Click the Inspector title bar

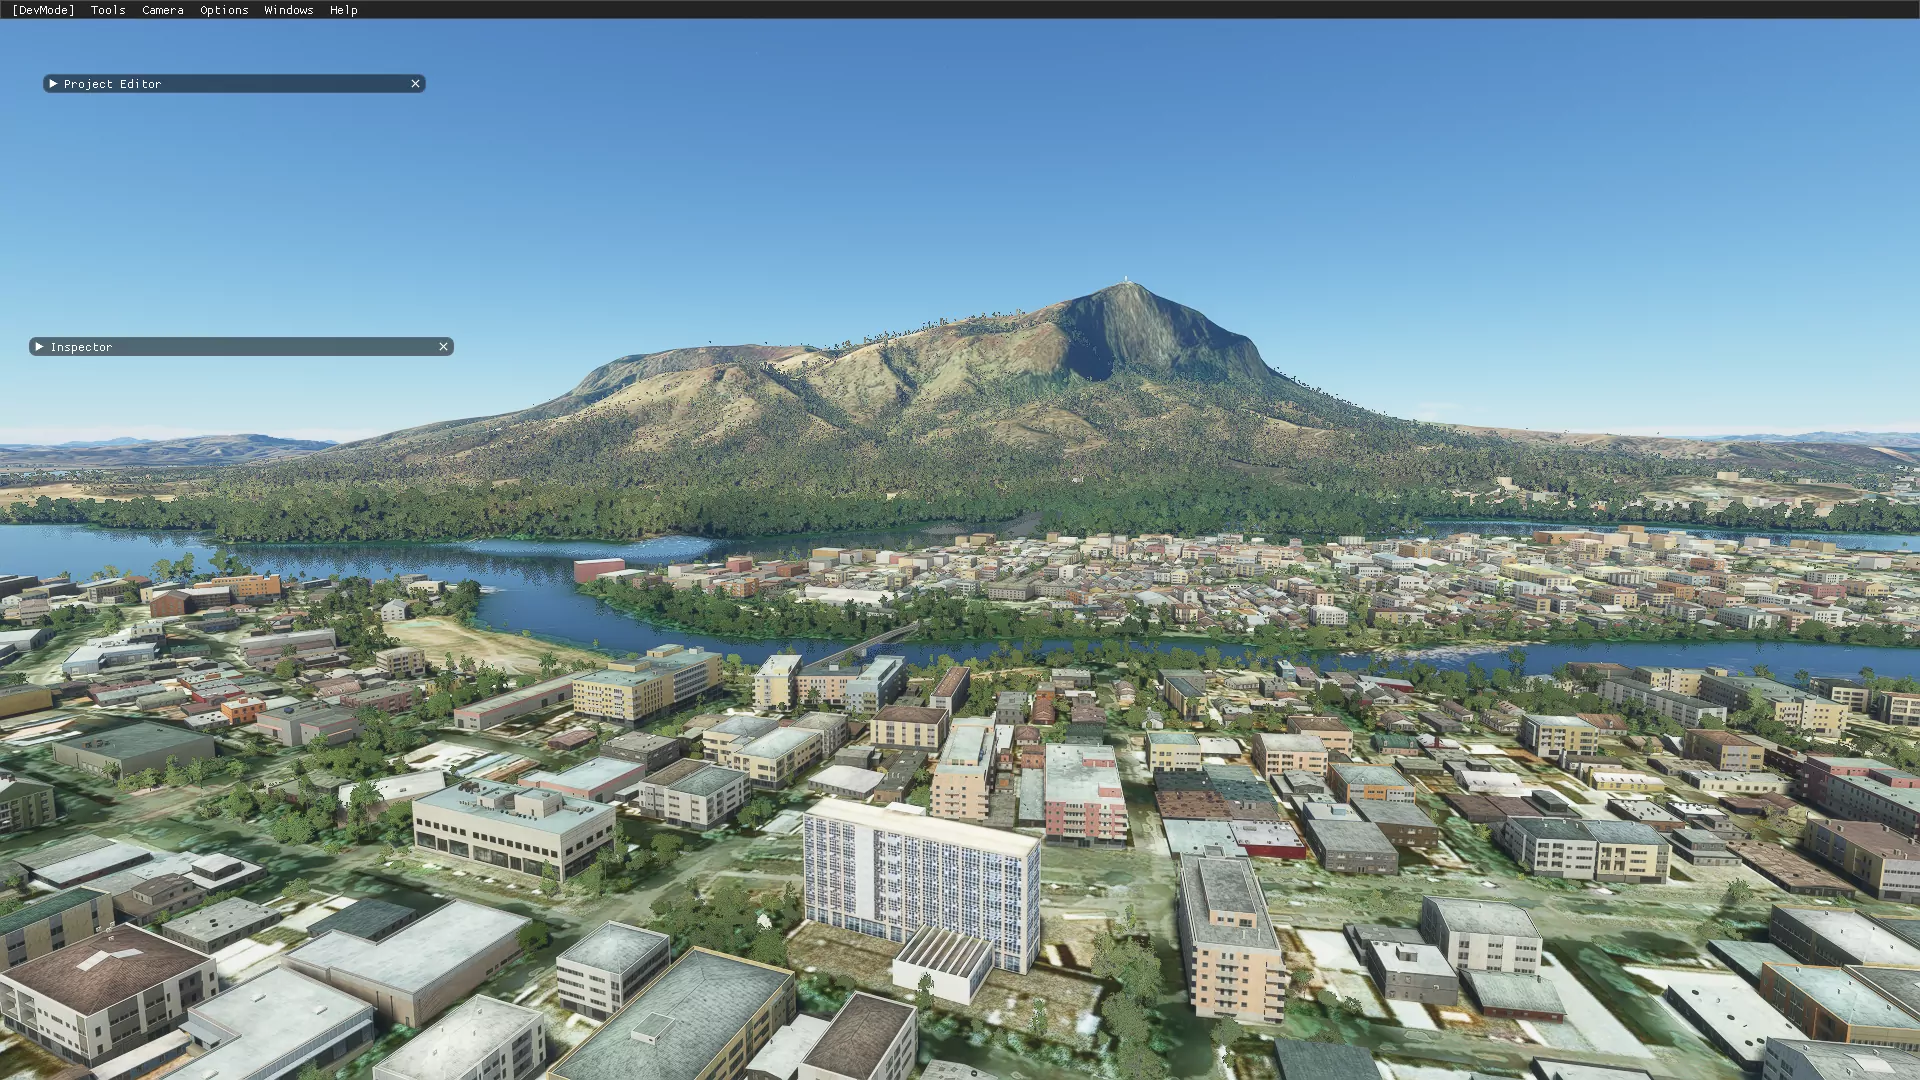240,347
